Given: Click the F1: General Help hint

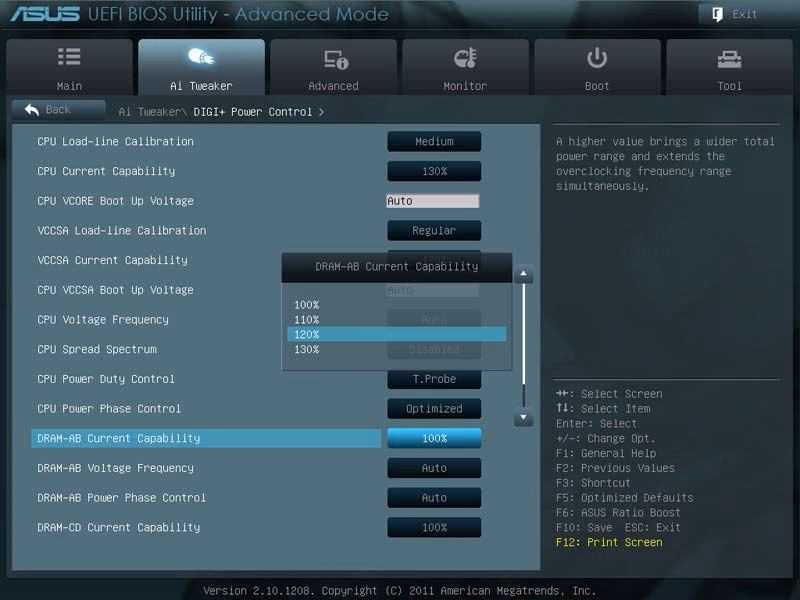Looking at the screenshot, I should coord(606,453).
